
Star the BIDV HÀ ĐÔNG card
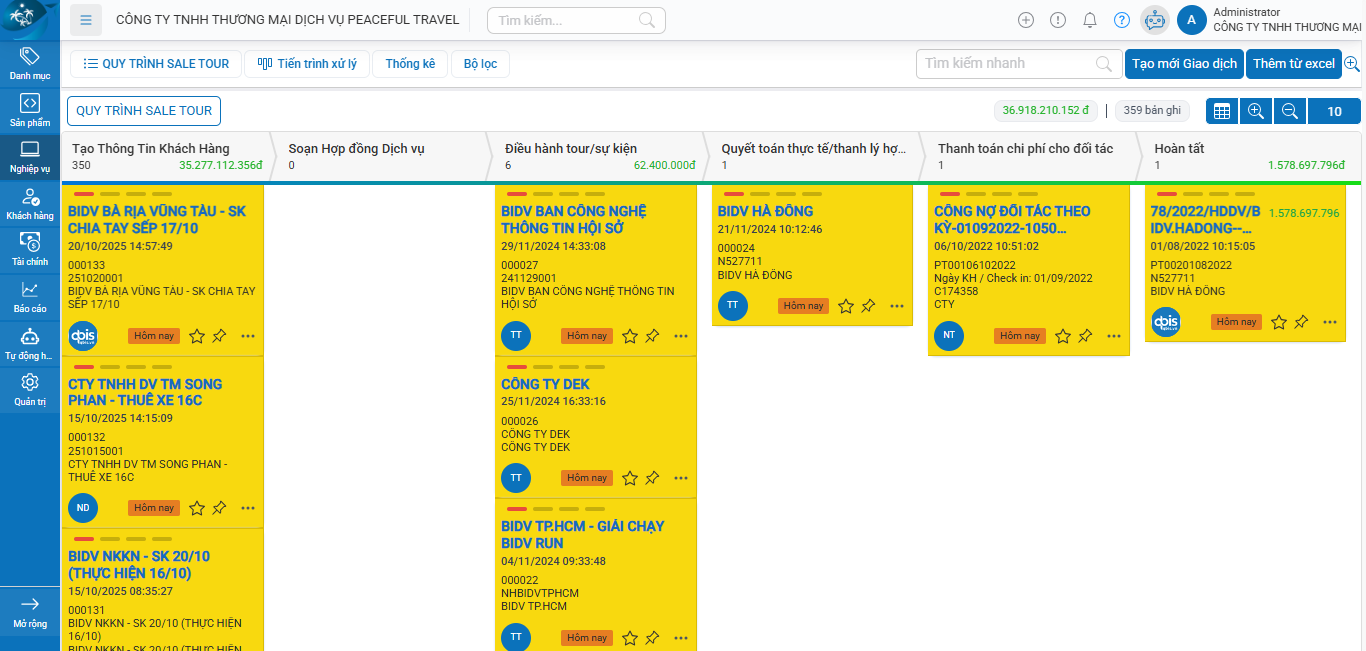click(846, 306)
